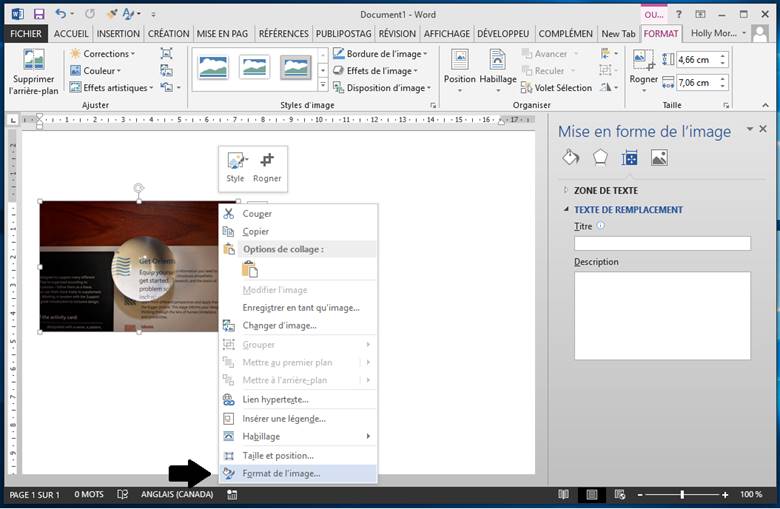Open the Effets de l'image dropdown
This screenshot has width=780, height=509.
[383, 71]
